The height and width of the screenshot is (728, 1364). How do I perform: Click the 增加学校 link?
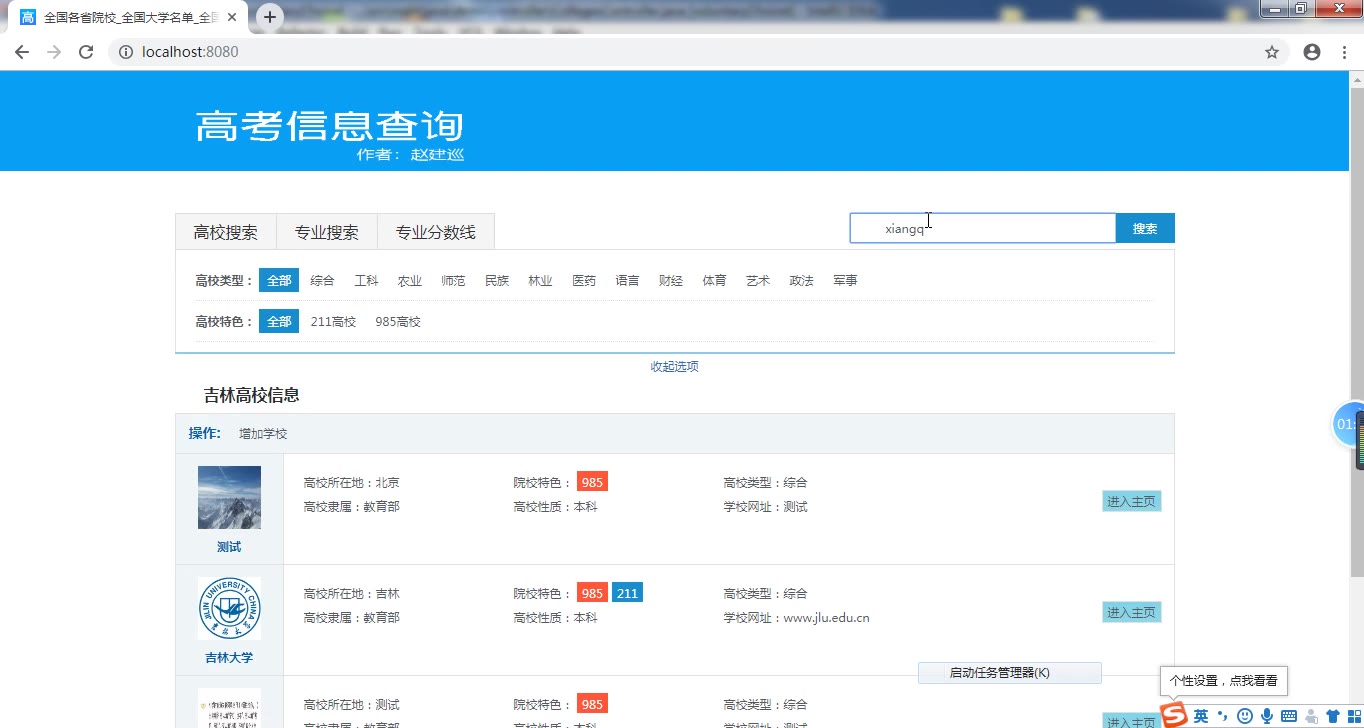[x=263, y=434]
